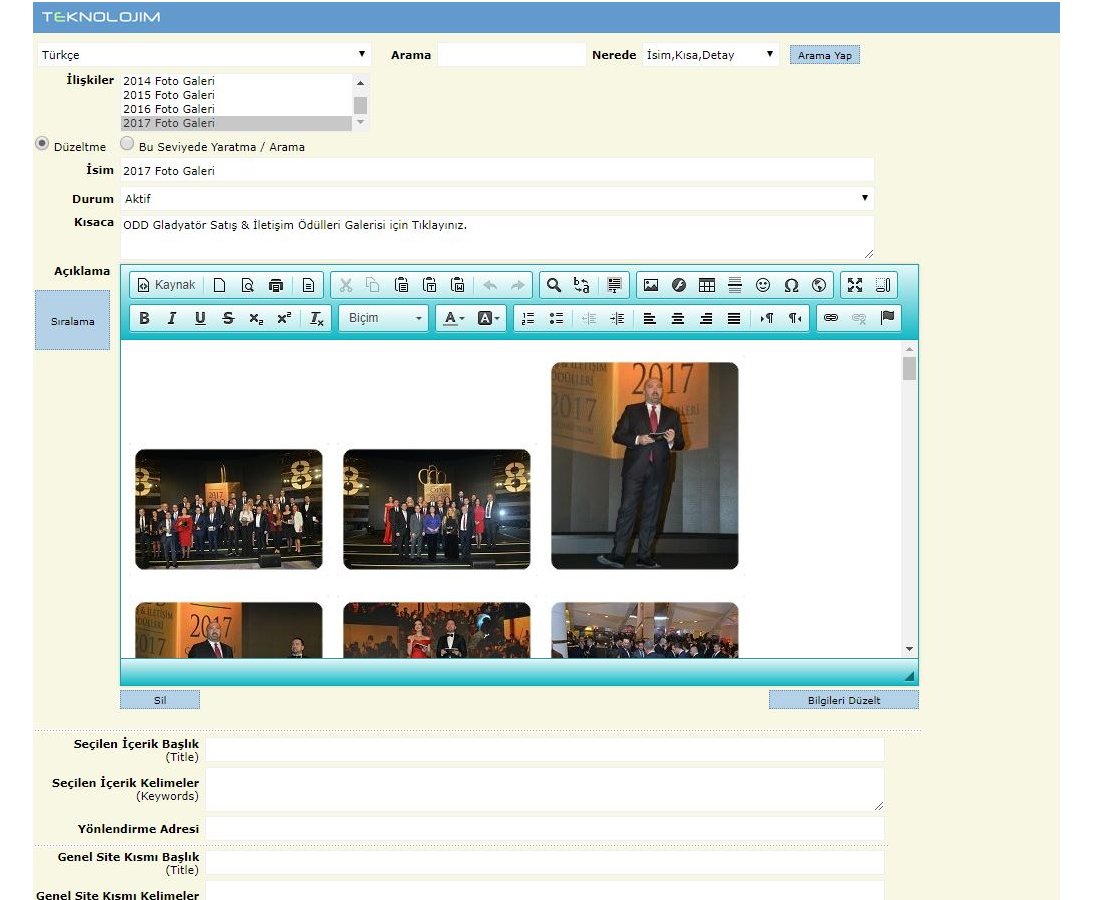Click the Kaynak source button in editor

[166, 285]
